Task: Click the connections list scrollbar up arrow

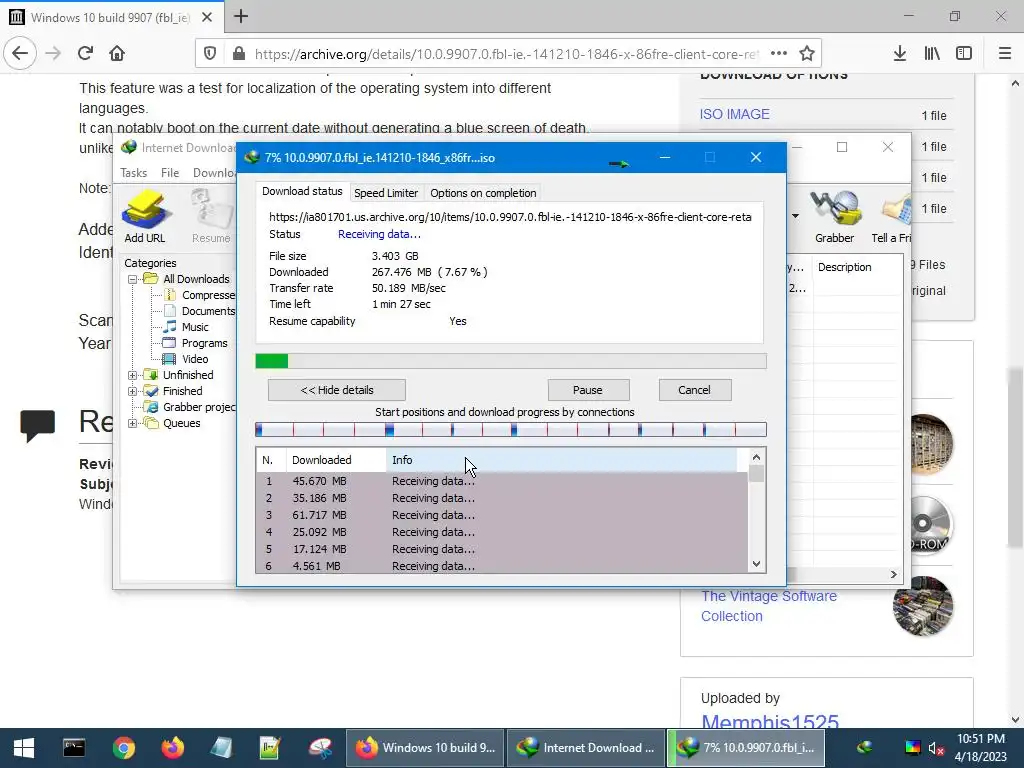Action: click(x=756, y=458)
